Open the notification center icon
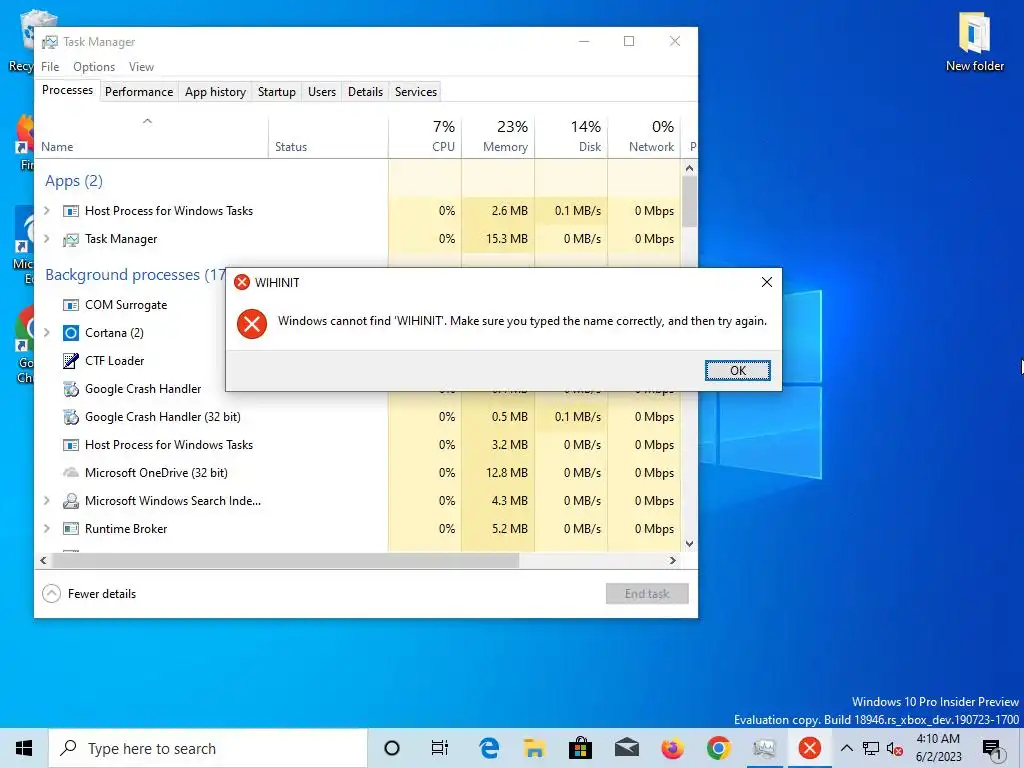Image resolution: width=1024 pixels, height=768 pixels. (x=992, y=749)
